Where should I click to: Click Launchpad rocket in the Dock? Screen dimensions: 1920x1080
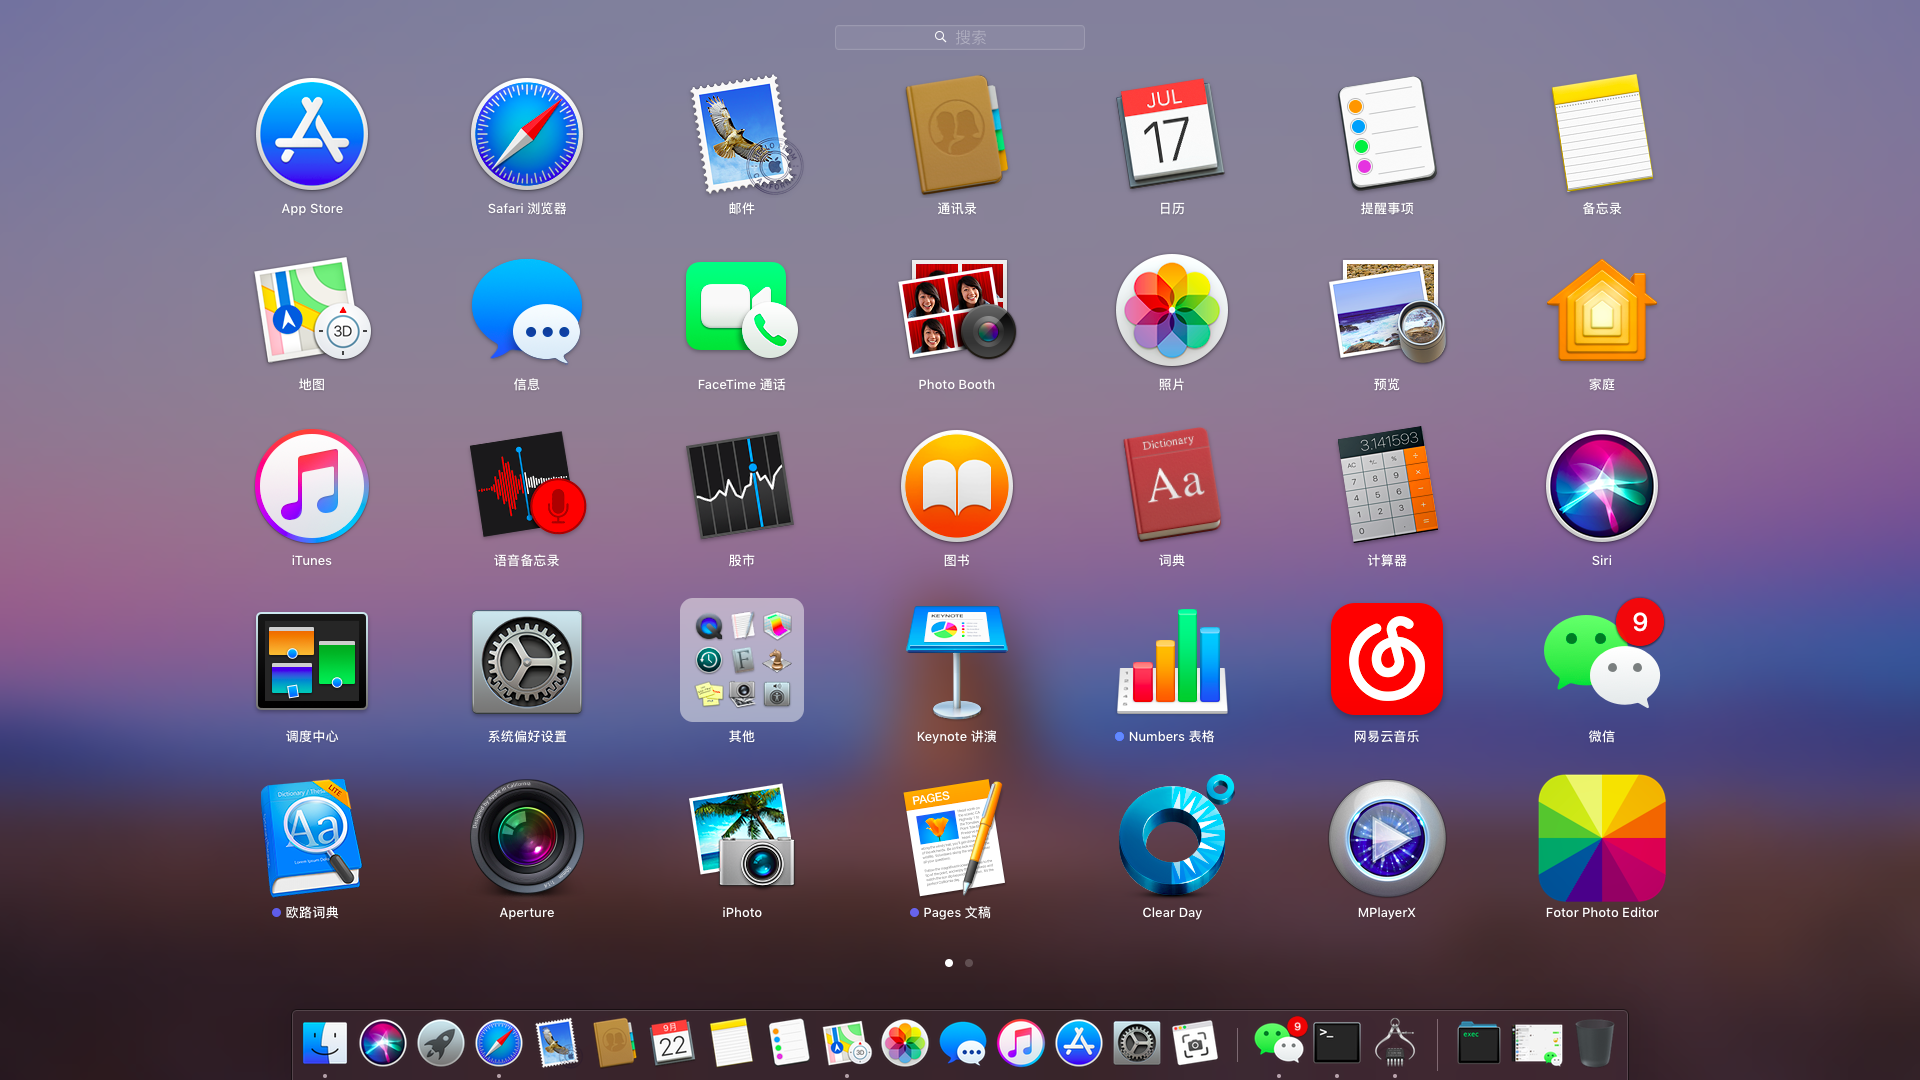tap(441, 1043)
